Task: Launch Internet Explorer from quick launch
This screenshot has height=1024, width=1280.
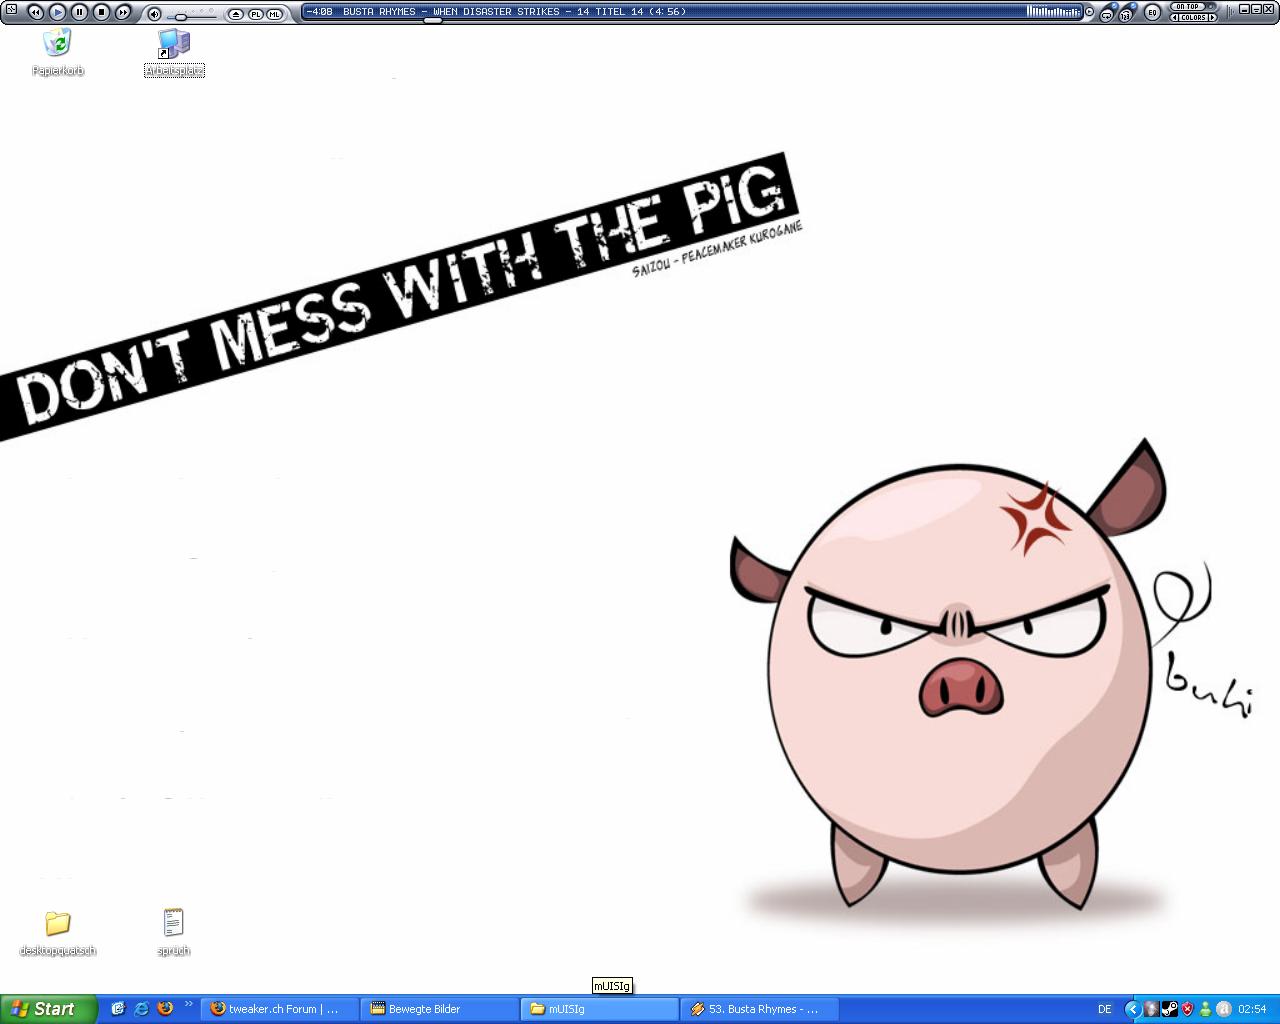Action: (x=142, y=1009)
